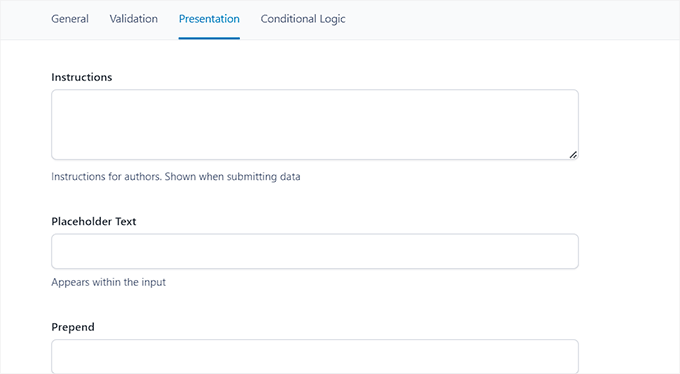680x374 pixels.
Task: Click the Prepend label
Action: tap(73, 327)
